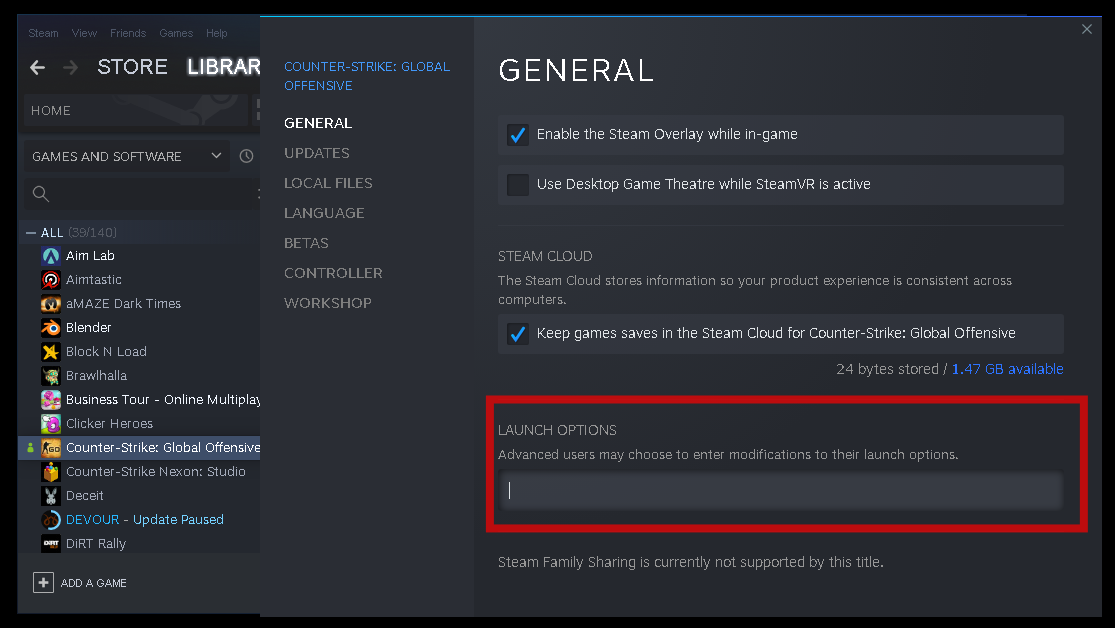Click the library search magnifier icon
The image size is (1115, 628).
(x=41, y=194)
